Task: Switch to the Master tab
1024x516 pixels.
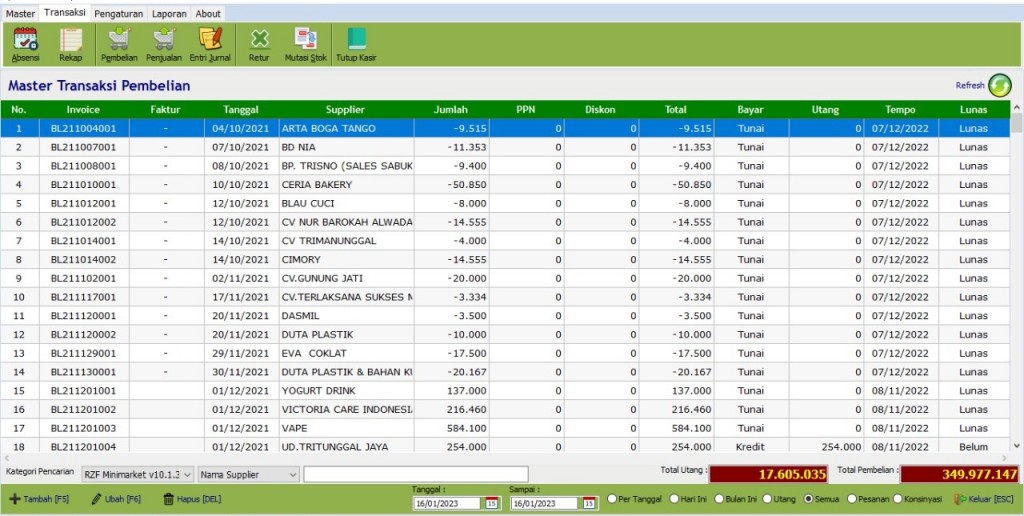Action: coord(20,14)
